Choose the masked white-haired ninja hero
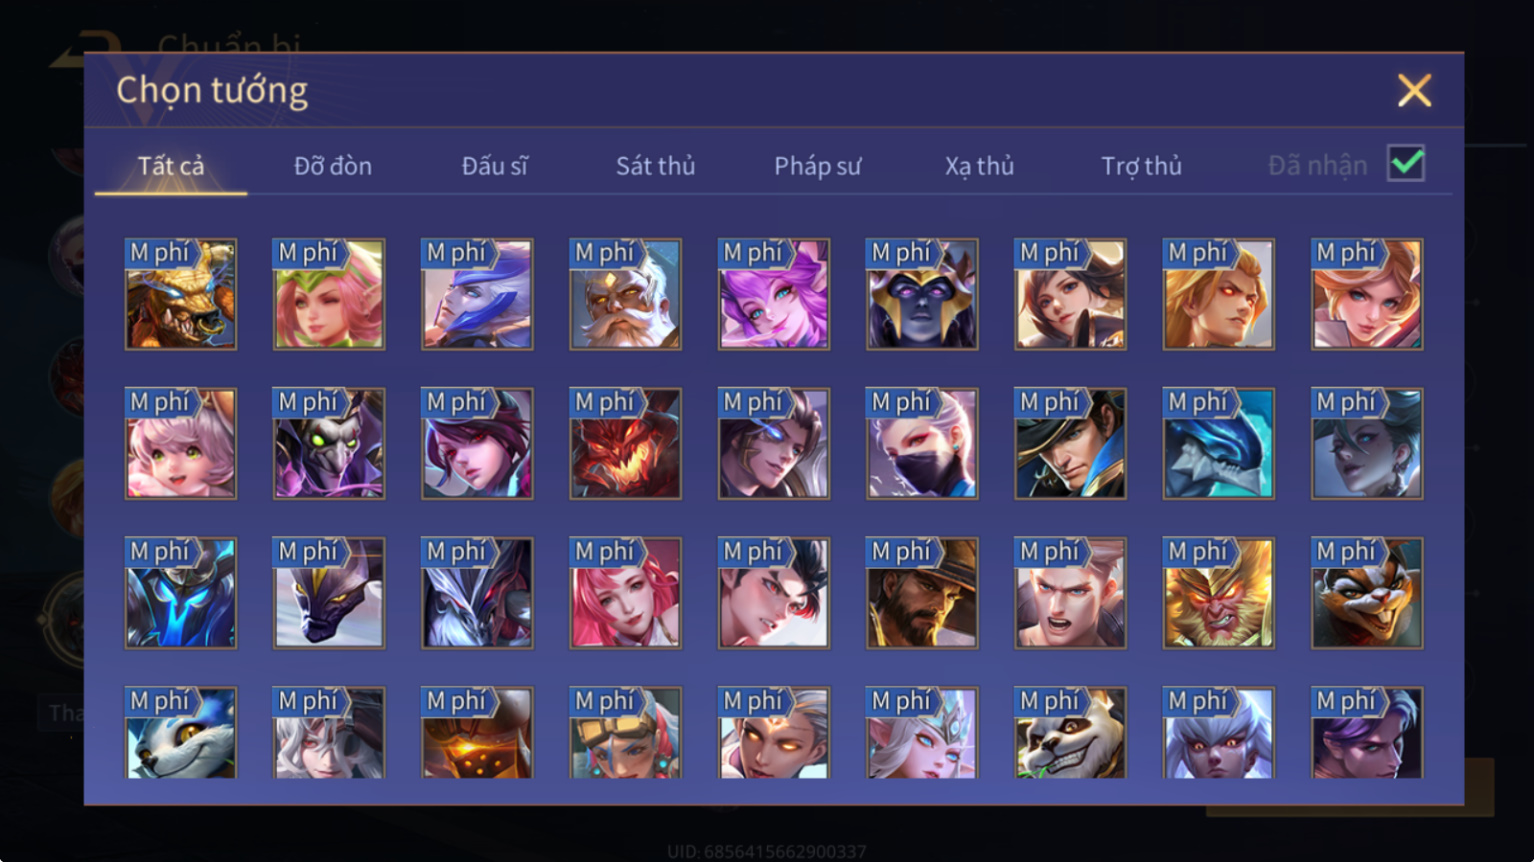The width and height of the screenshot is (1534, 862). click(x=922, y=443)
